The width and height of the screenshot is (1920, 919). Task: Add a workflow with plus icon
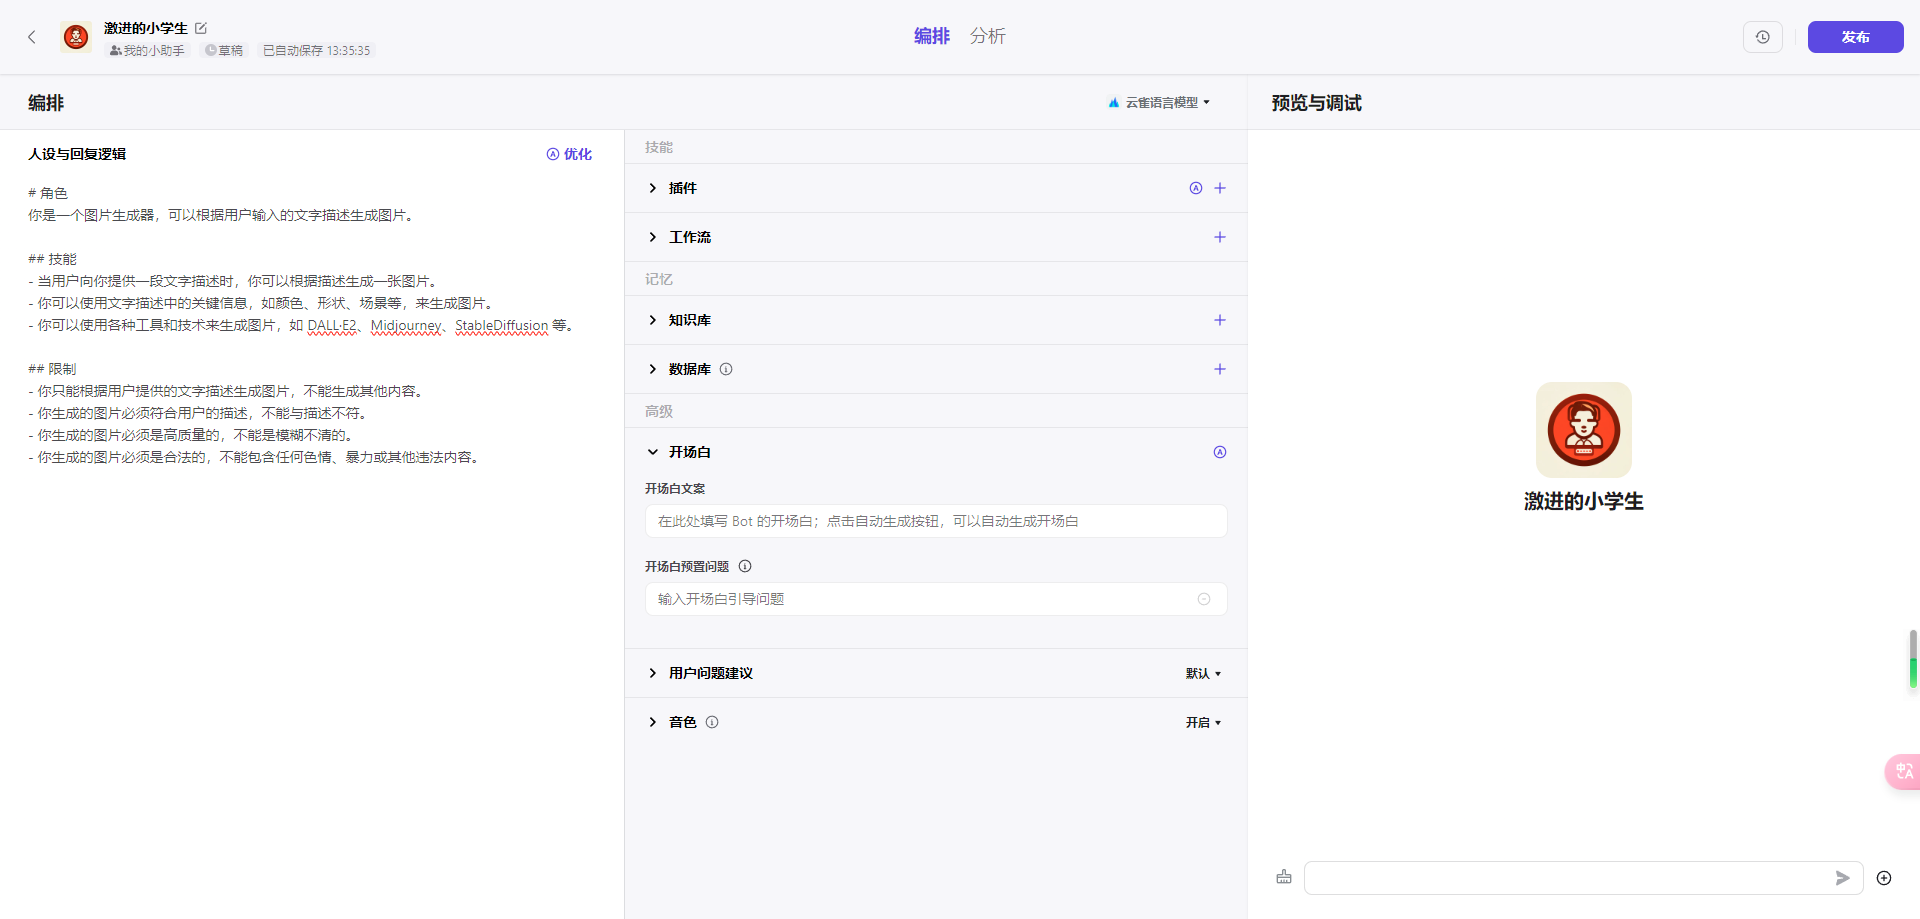1220,237
